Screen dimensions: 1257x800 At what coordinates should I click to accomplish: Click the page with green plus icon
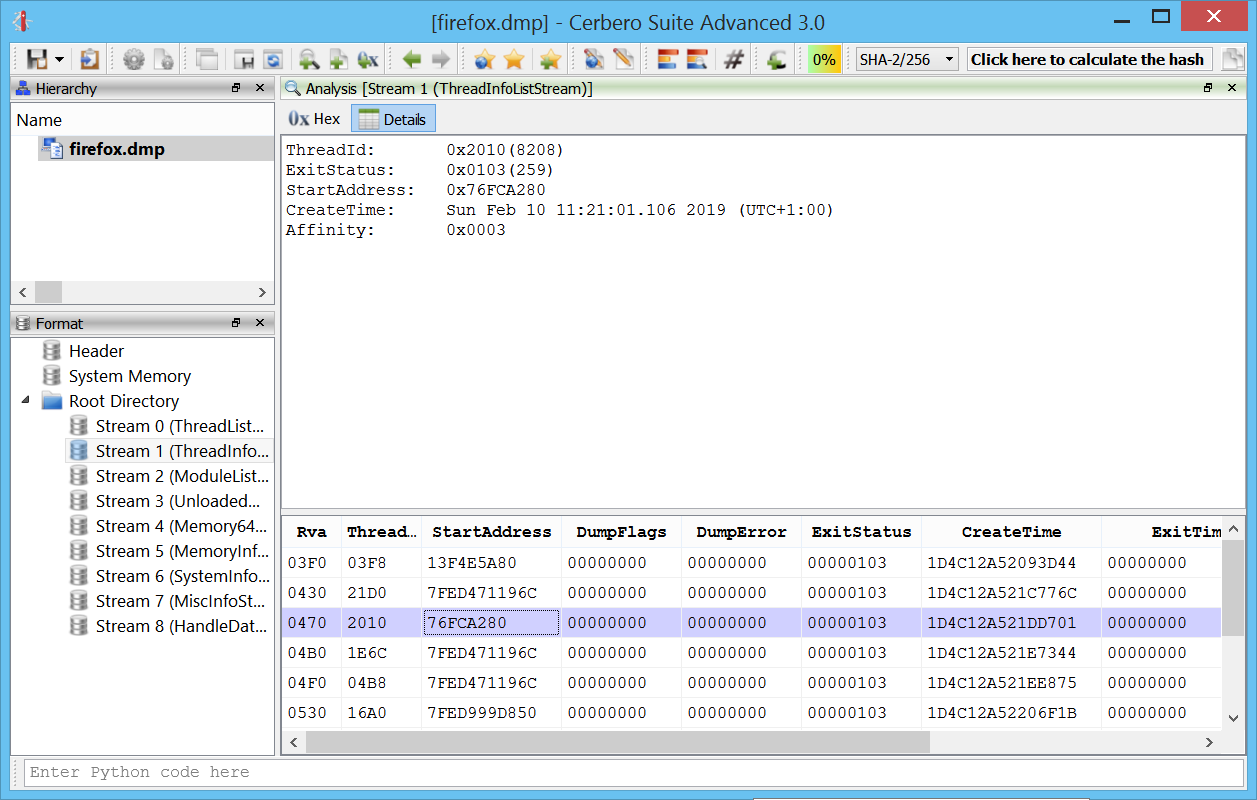tap(338, 59)
